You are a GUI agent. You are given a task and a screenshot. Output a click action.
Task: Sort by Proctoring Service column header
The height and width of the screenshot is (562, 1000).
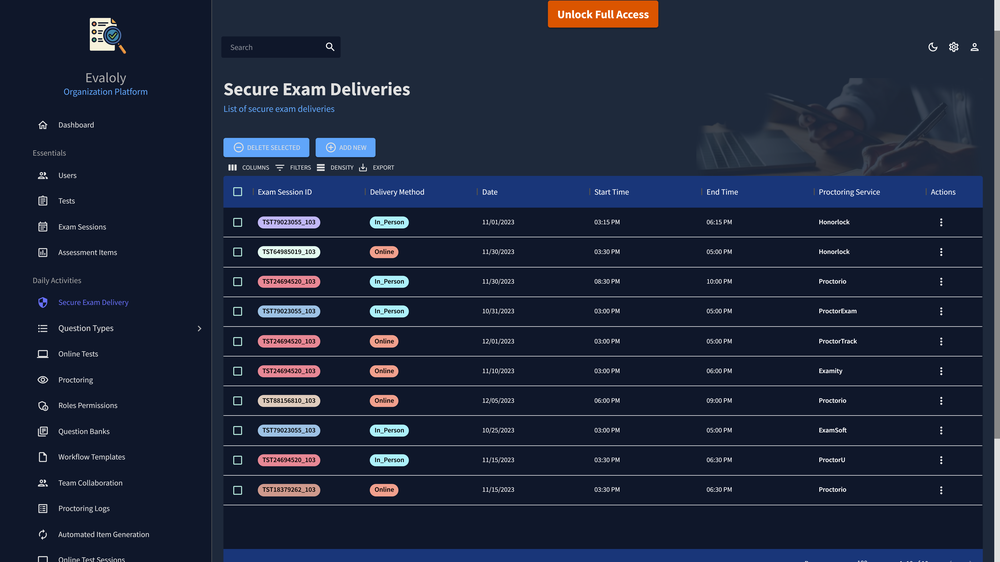[x=849, y=192]
